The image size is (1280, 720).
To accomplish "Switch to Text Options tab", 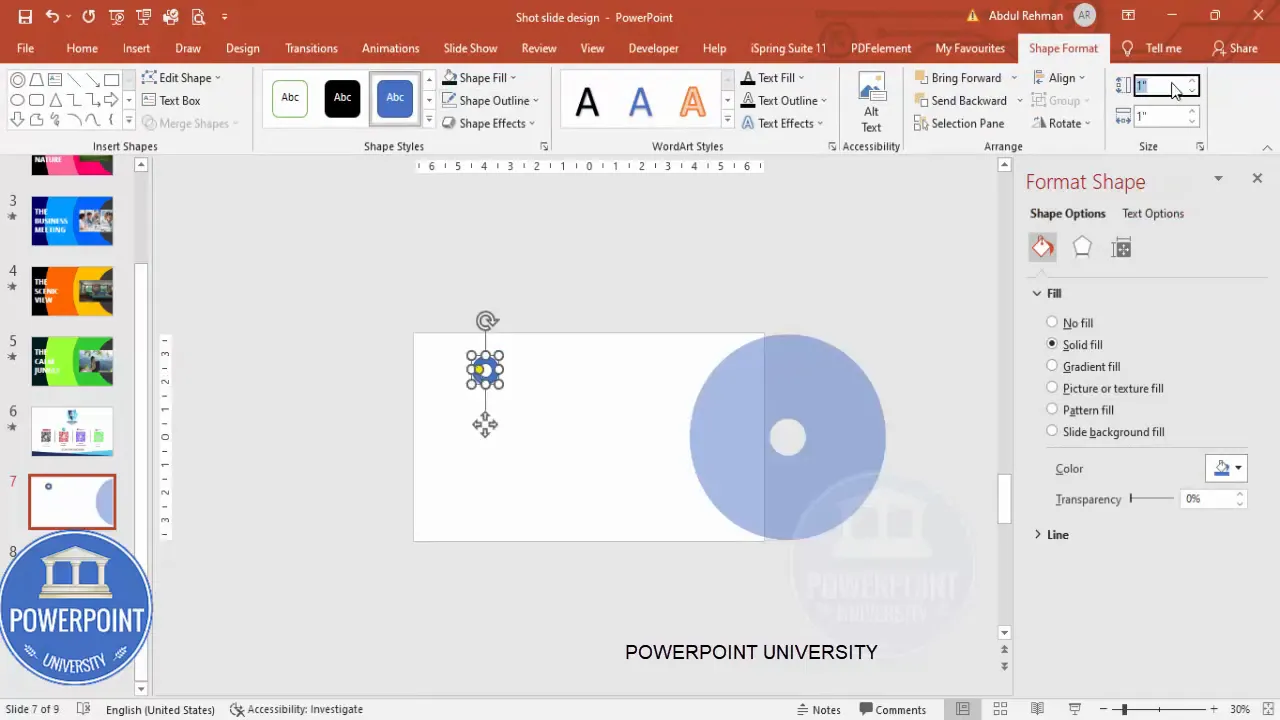I will 1153,213.
